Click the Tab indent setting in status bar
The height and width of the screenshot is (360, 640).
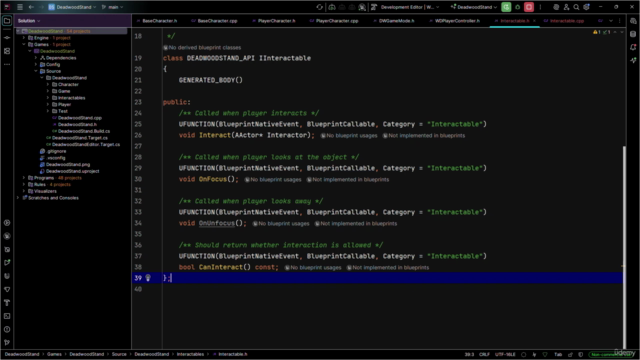point(558,354)
